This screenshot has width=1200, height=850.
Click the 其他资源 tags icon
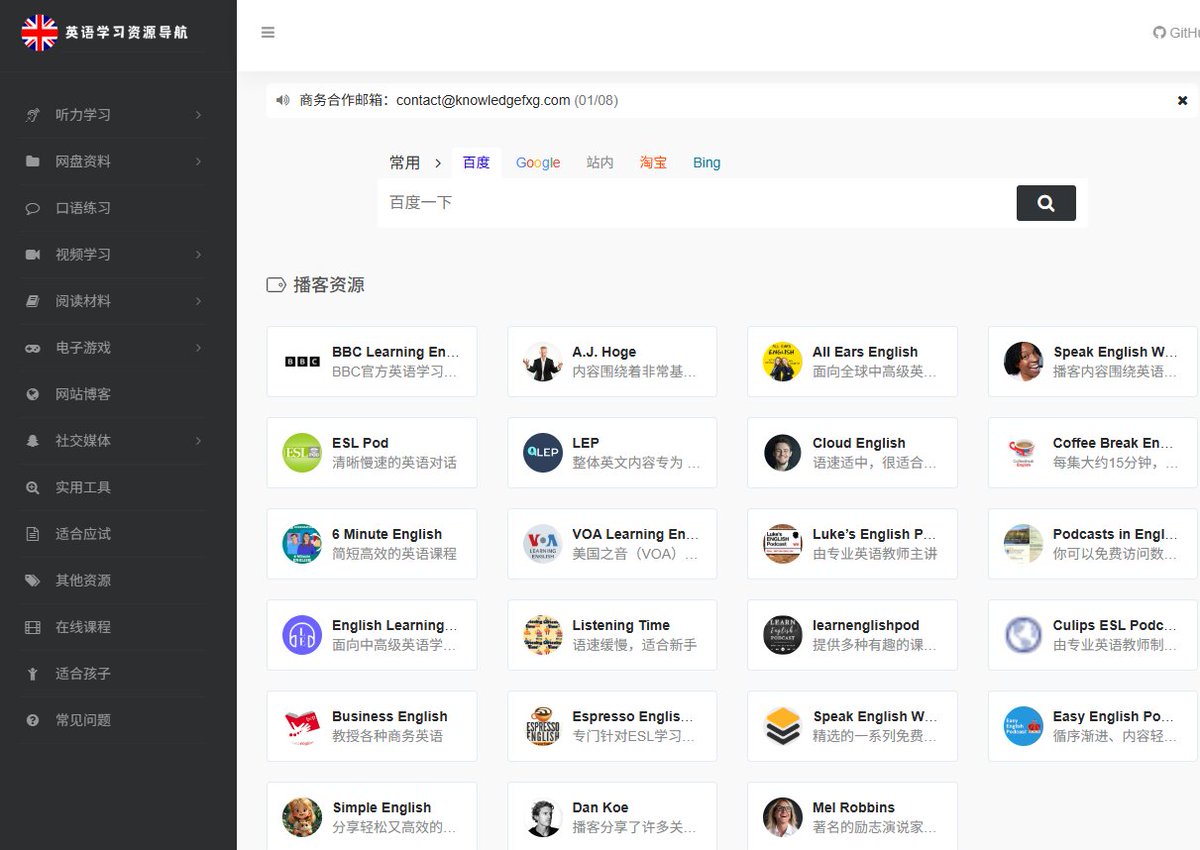(x=33, y=580)
